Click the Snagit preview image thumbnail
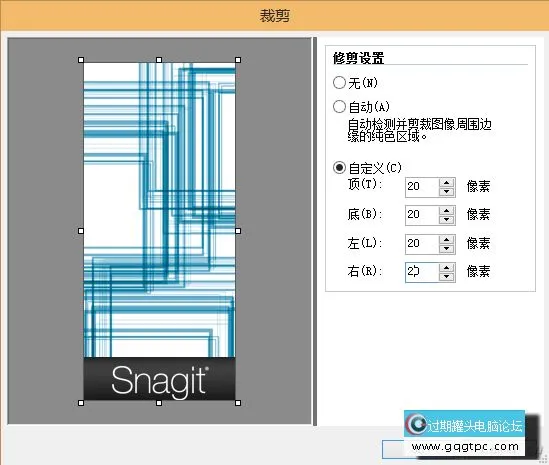The width and height of the screenshot is (549, 465). pyautogui.click(x=159, y=231)
